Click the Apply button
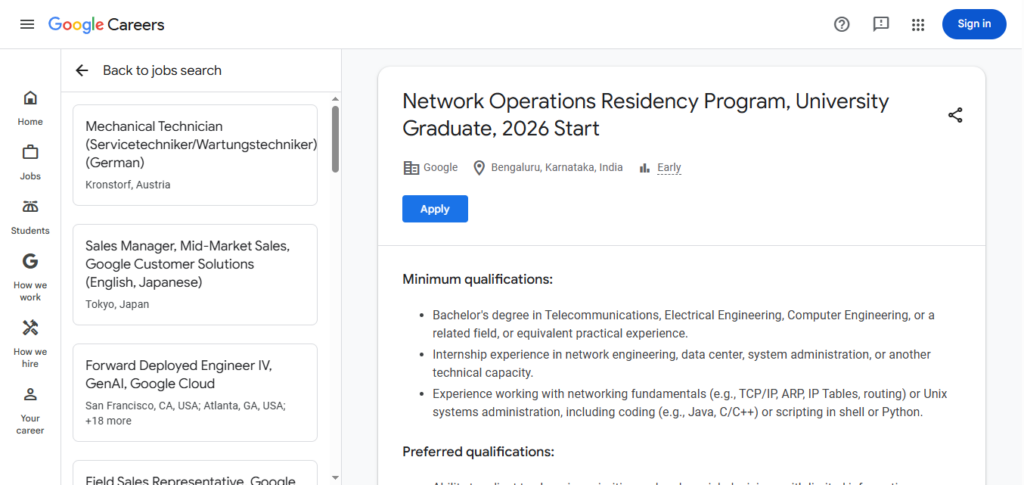The height and width of the screenshot is (485, 1024). 435,209
